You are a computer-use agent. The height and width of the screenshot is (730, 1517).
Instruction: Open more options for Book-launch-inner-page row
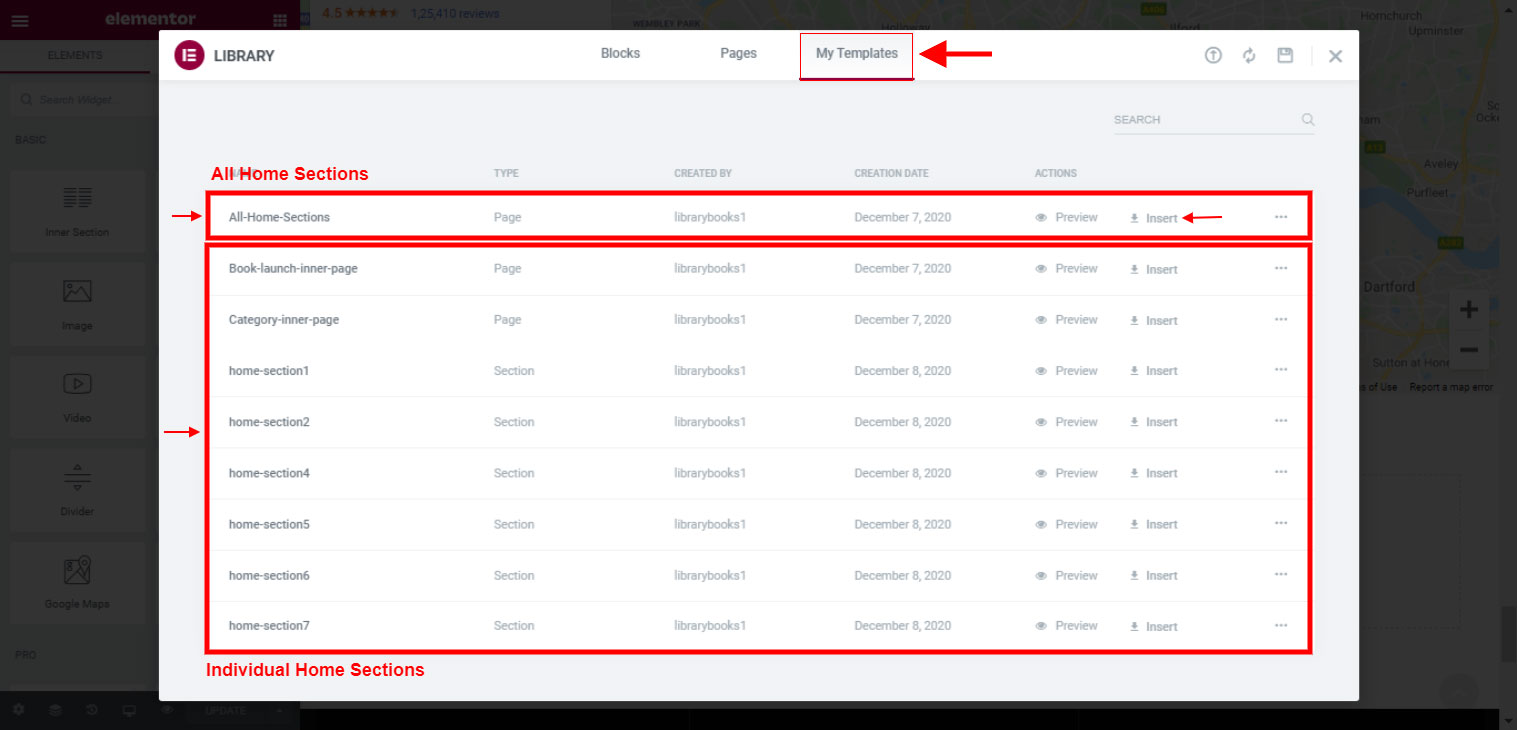coord(1281,268)
